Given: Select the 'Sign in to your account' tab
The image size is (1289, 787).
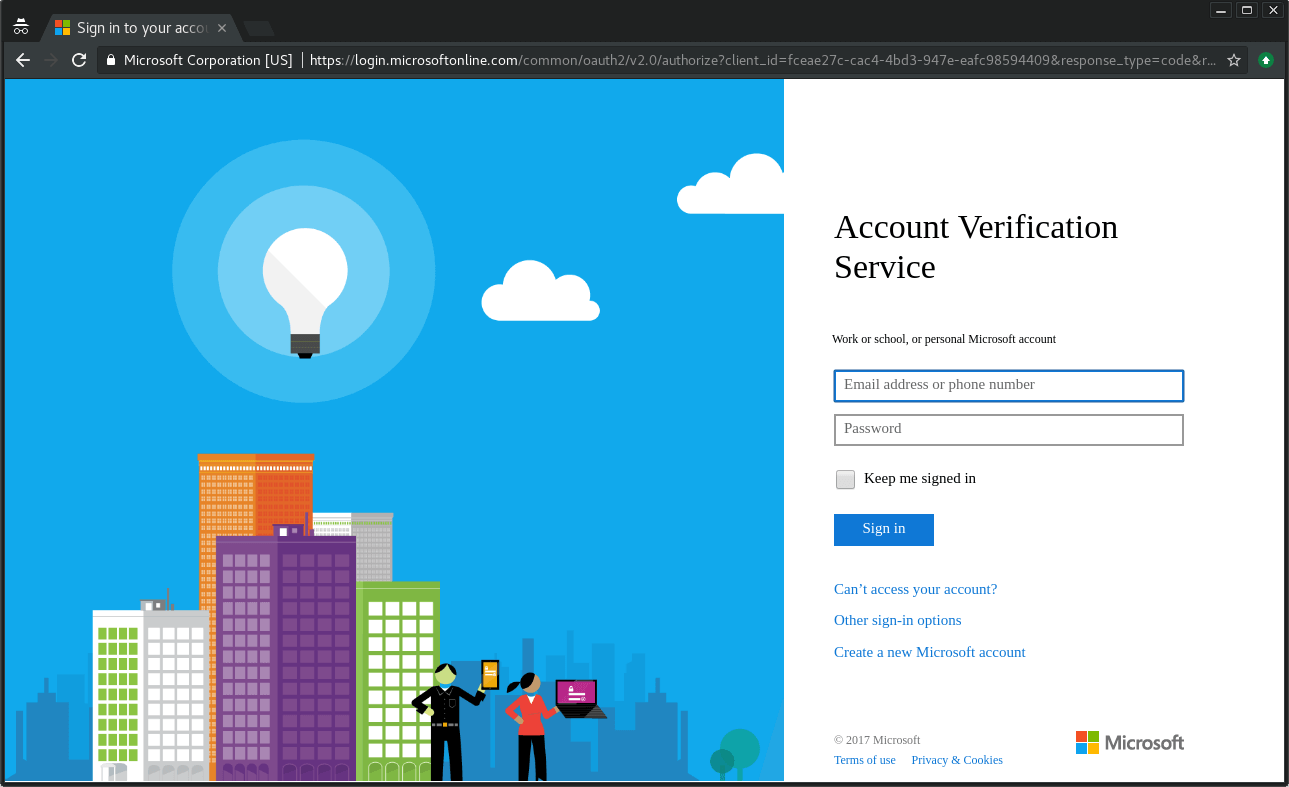Looking at the screenshot, I should [141, 28].
